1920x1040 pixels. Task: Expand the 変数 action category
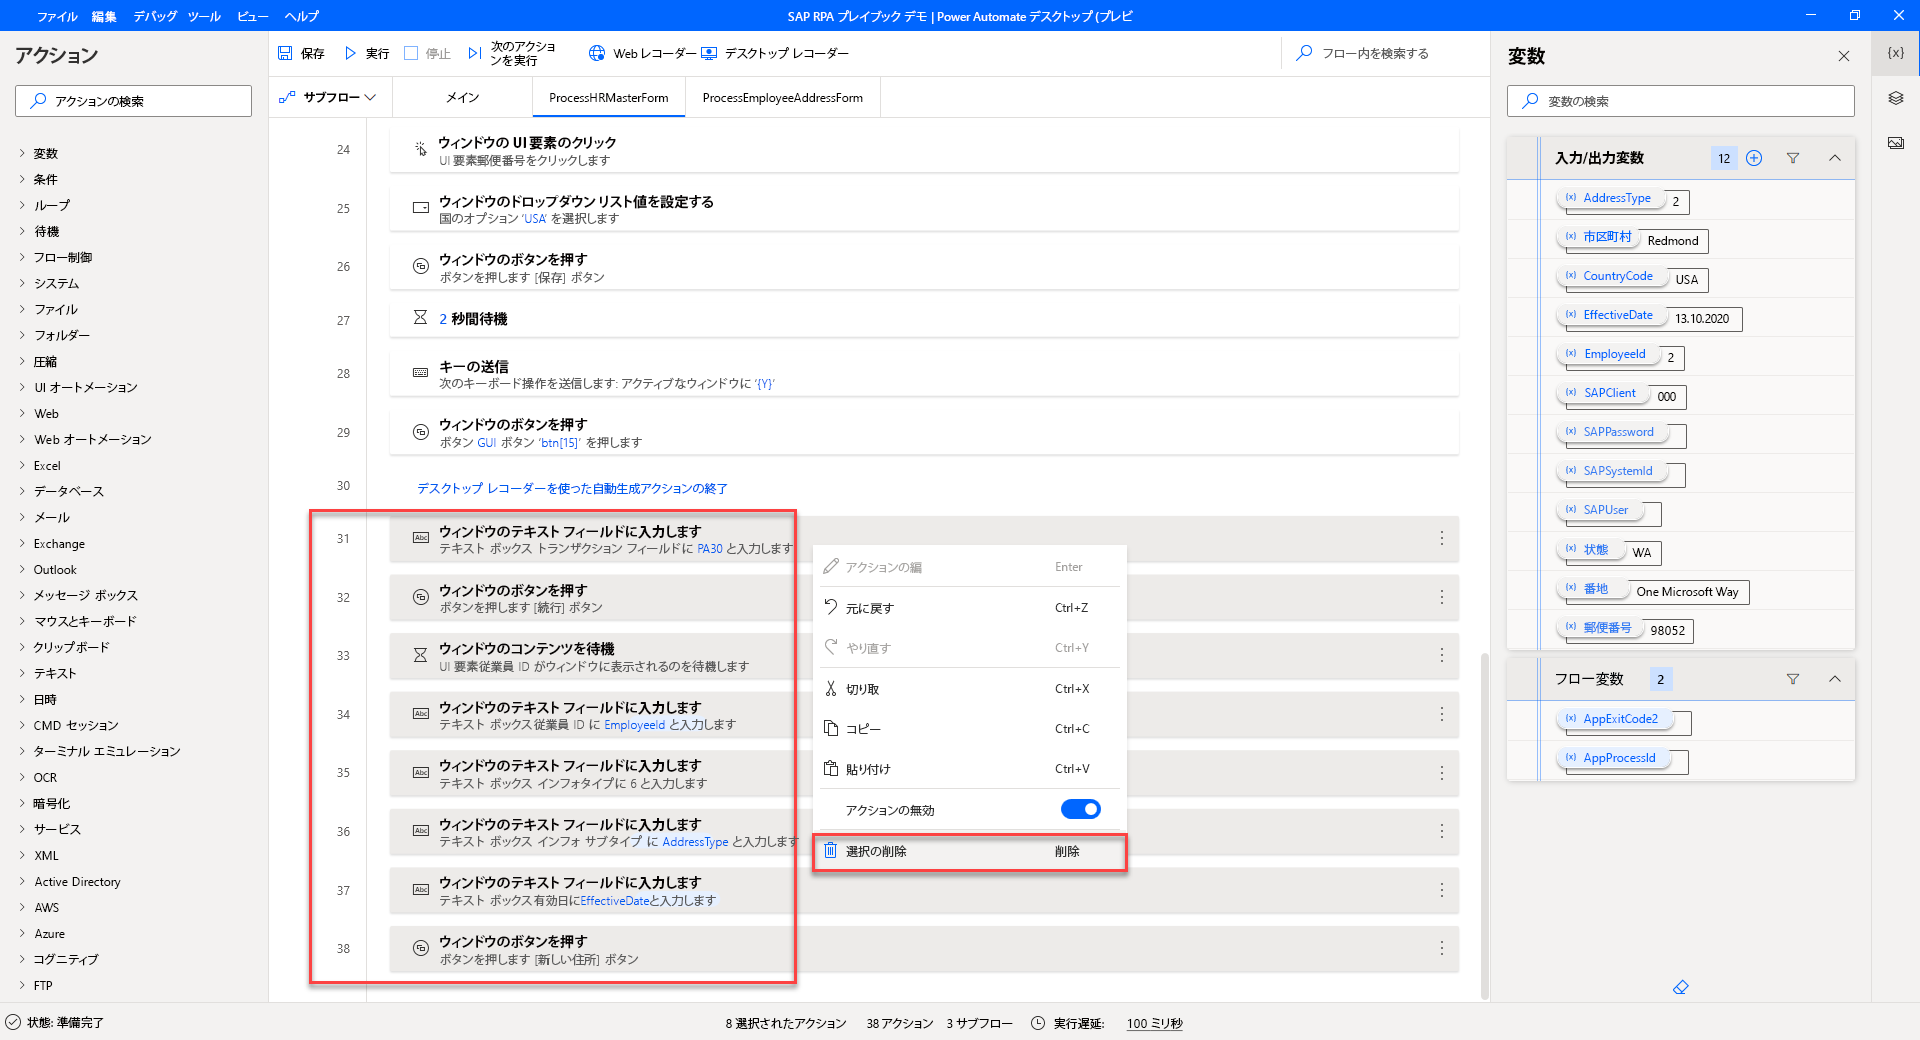(22, 153)
